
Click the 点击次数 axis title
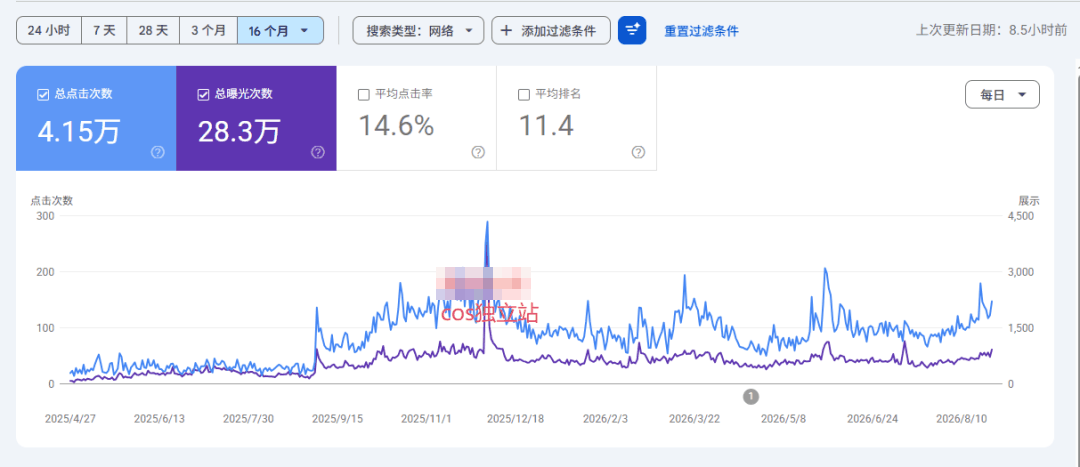52,201
